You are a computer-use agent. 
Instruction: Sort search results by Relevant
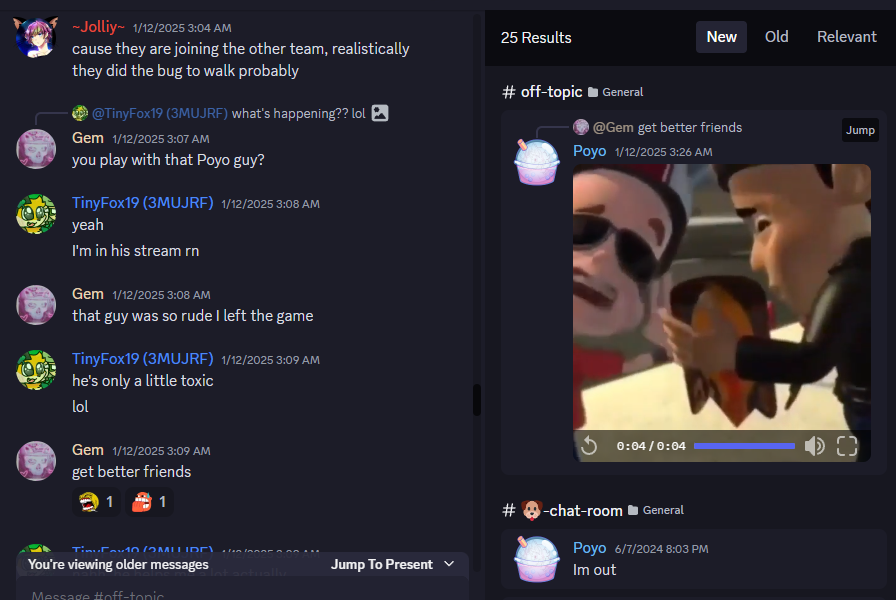point(846,37)
